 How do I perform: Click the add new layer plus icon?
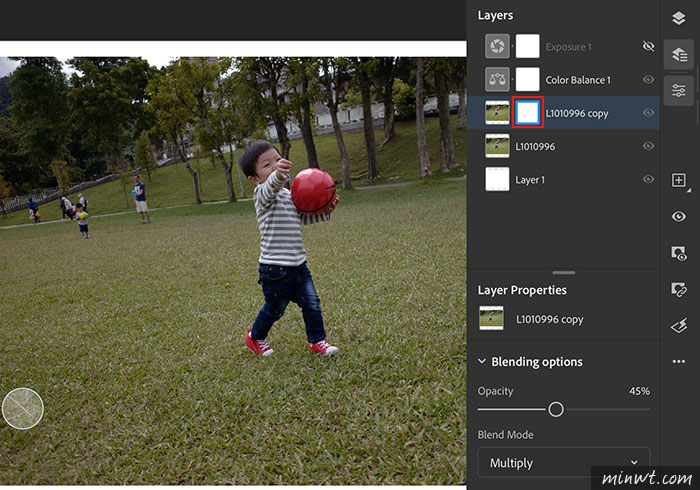point(679,180)
